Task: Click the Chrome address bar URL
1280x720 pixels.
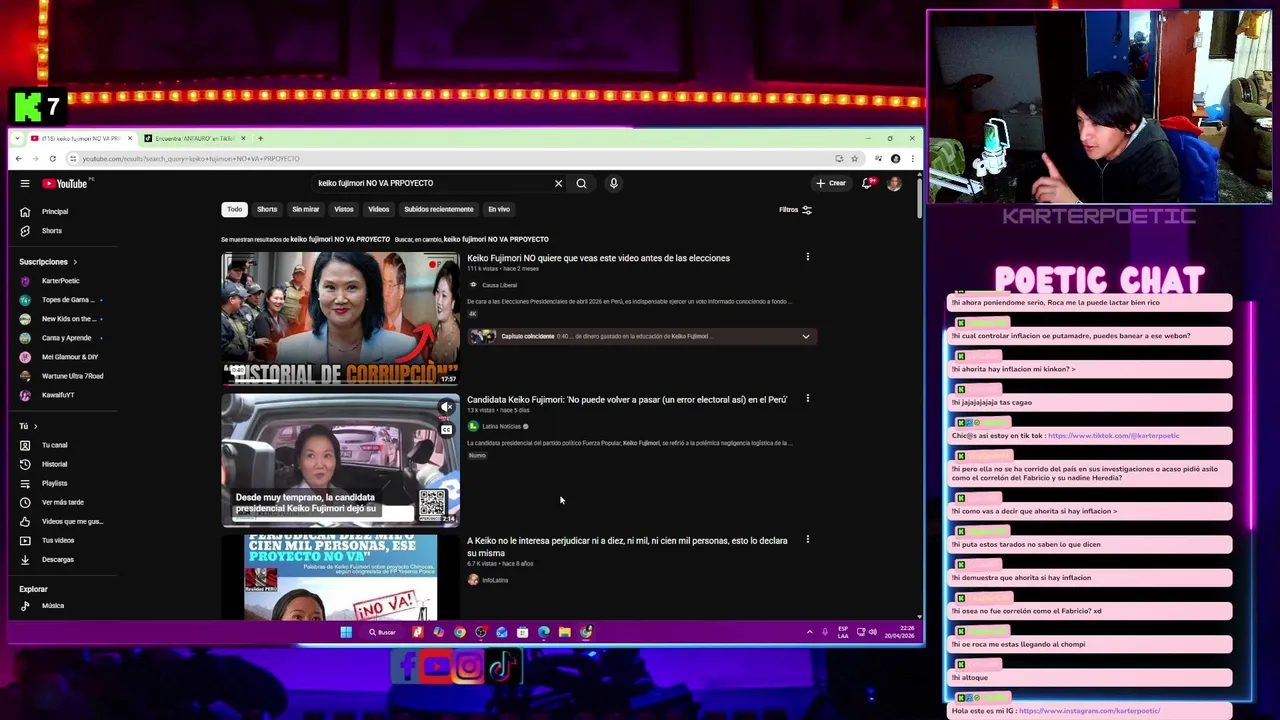Action: point(190,159)
